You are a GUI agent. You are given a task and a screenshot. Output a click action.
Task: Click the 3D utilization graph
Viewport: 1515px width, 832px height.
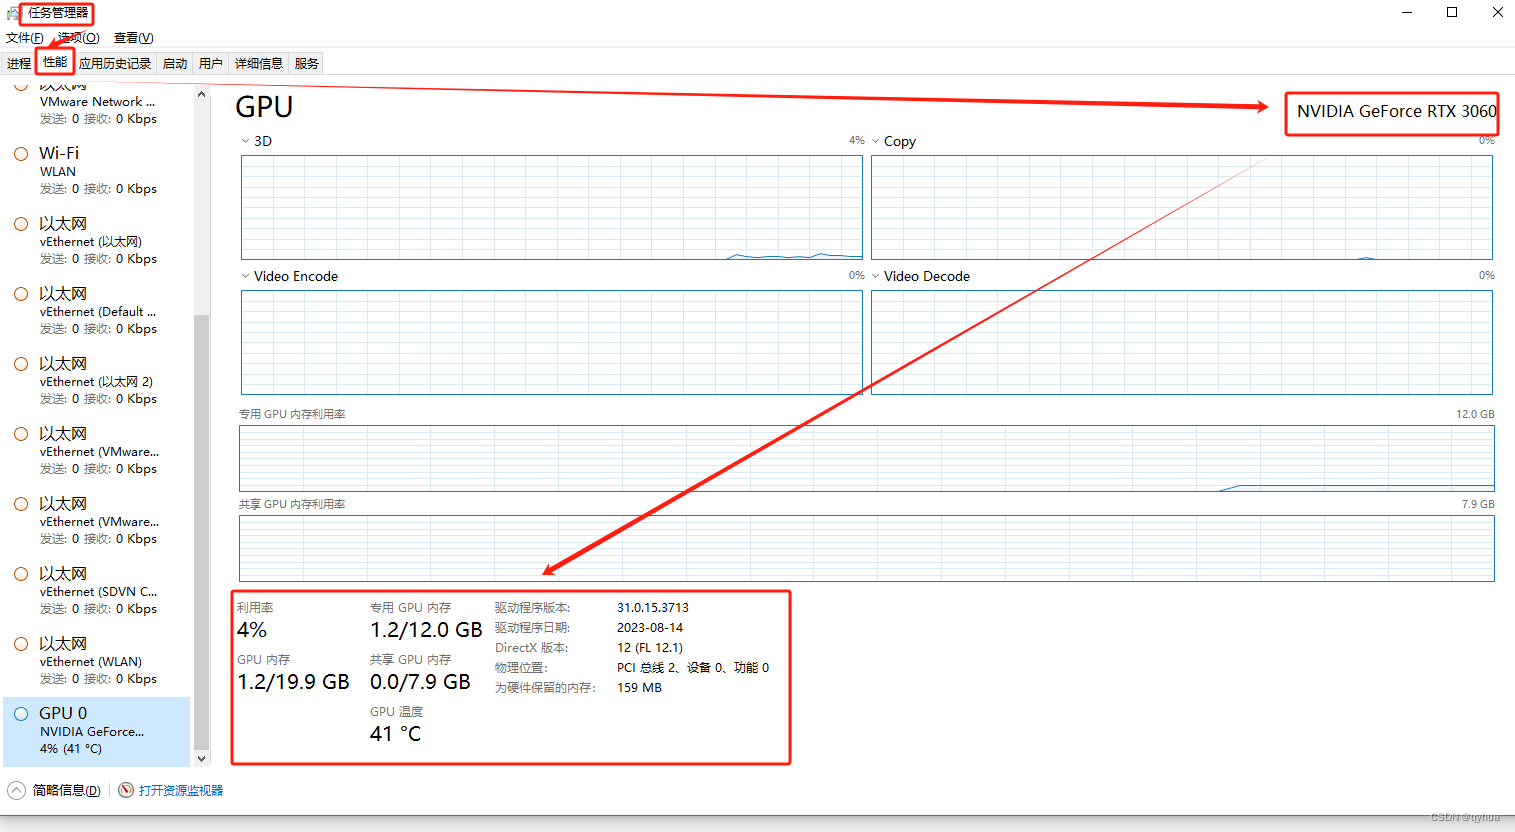[552, 207]
